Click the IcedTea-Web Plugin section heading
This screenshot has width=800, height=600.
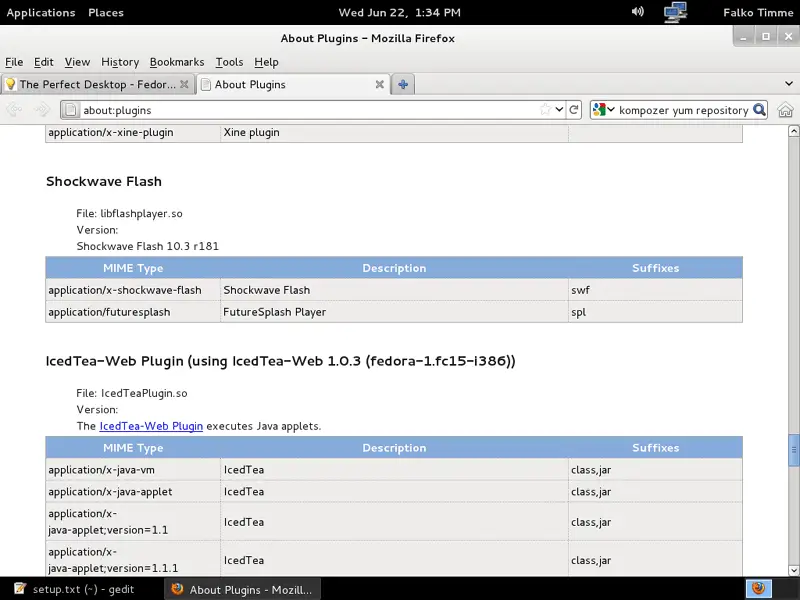pos(281,361)
